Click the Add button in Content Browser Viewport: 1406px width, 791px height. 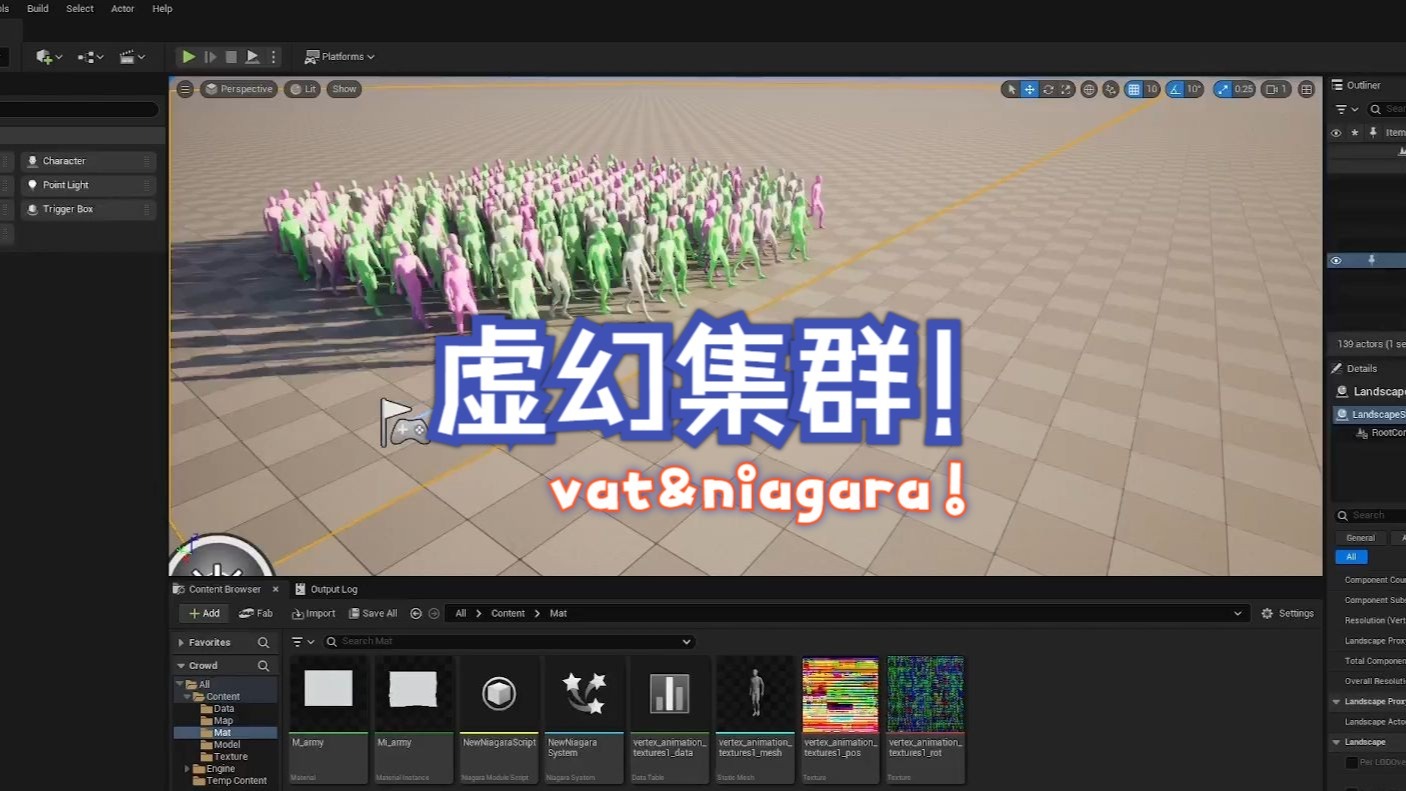pos(204,613)
